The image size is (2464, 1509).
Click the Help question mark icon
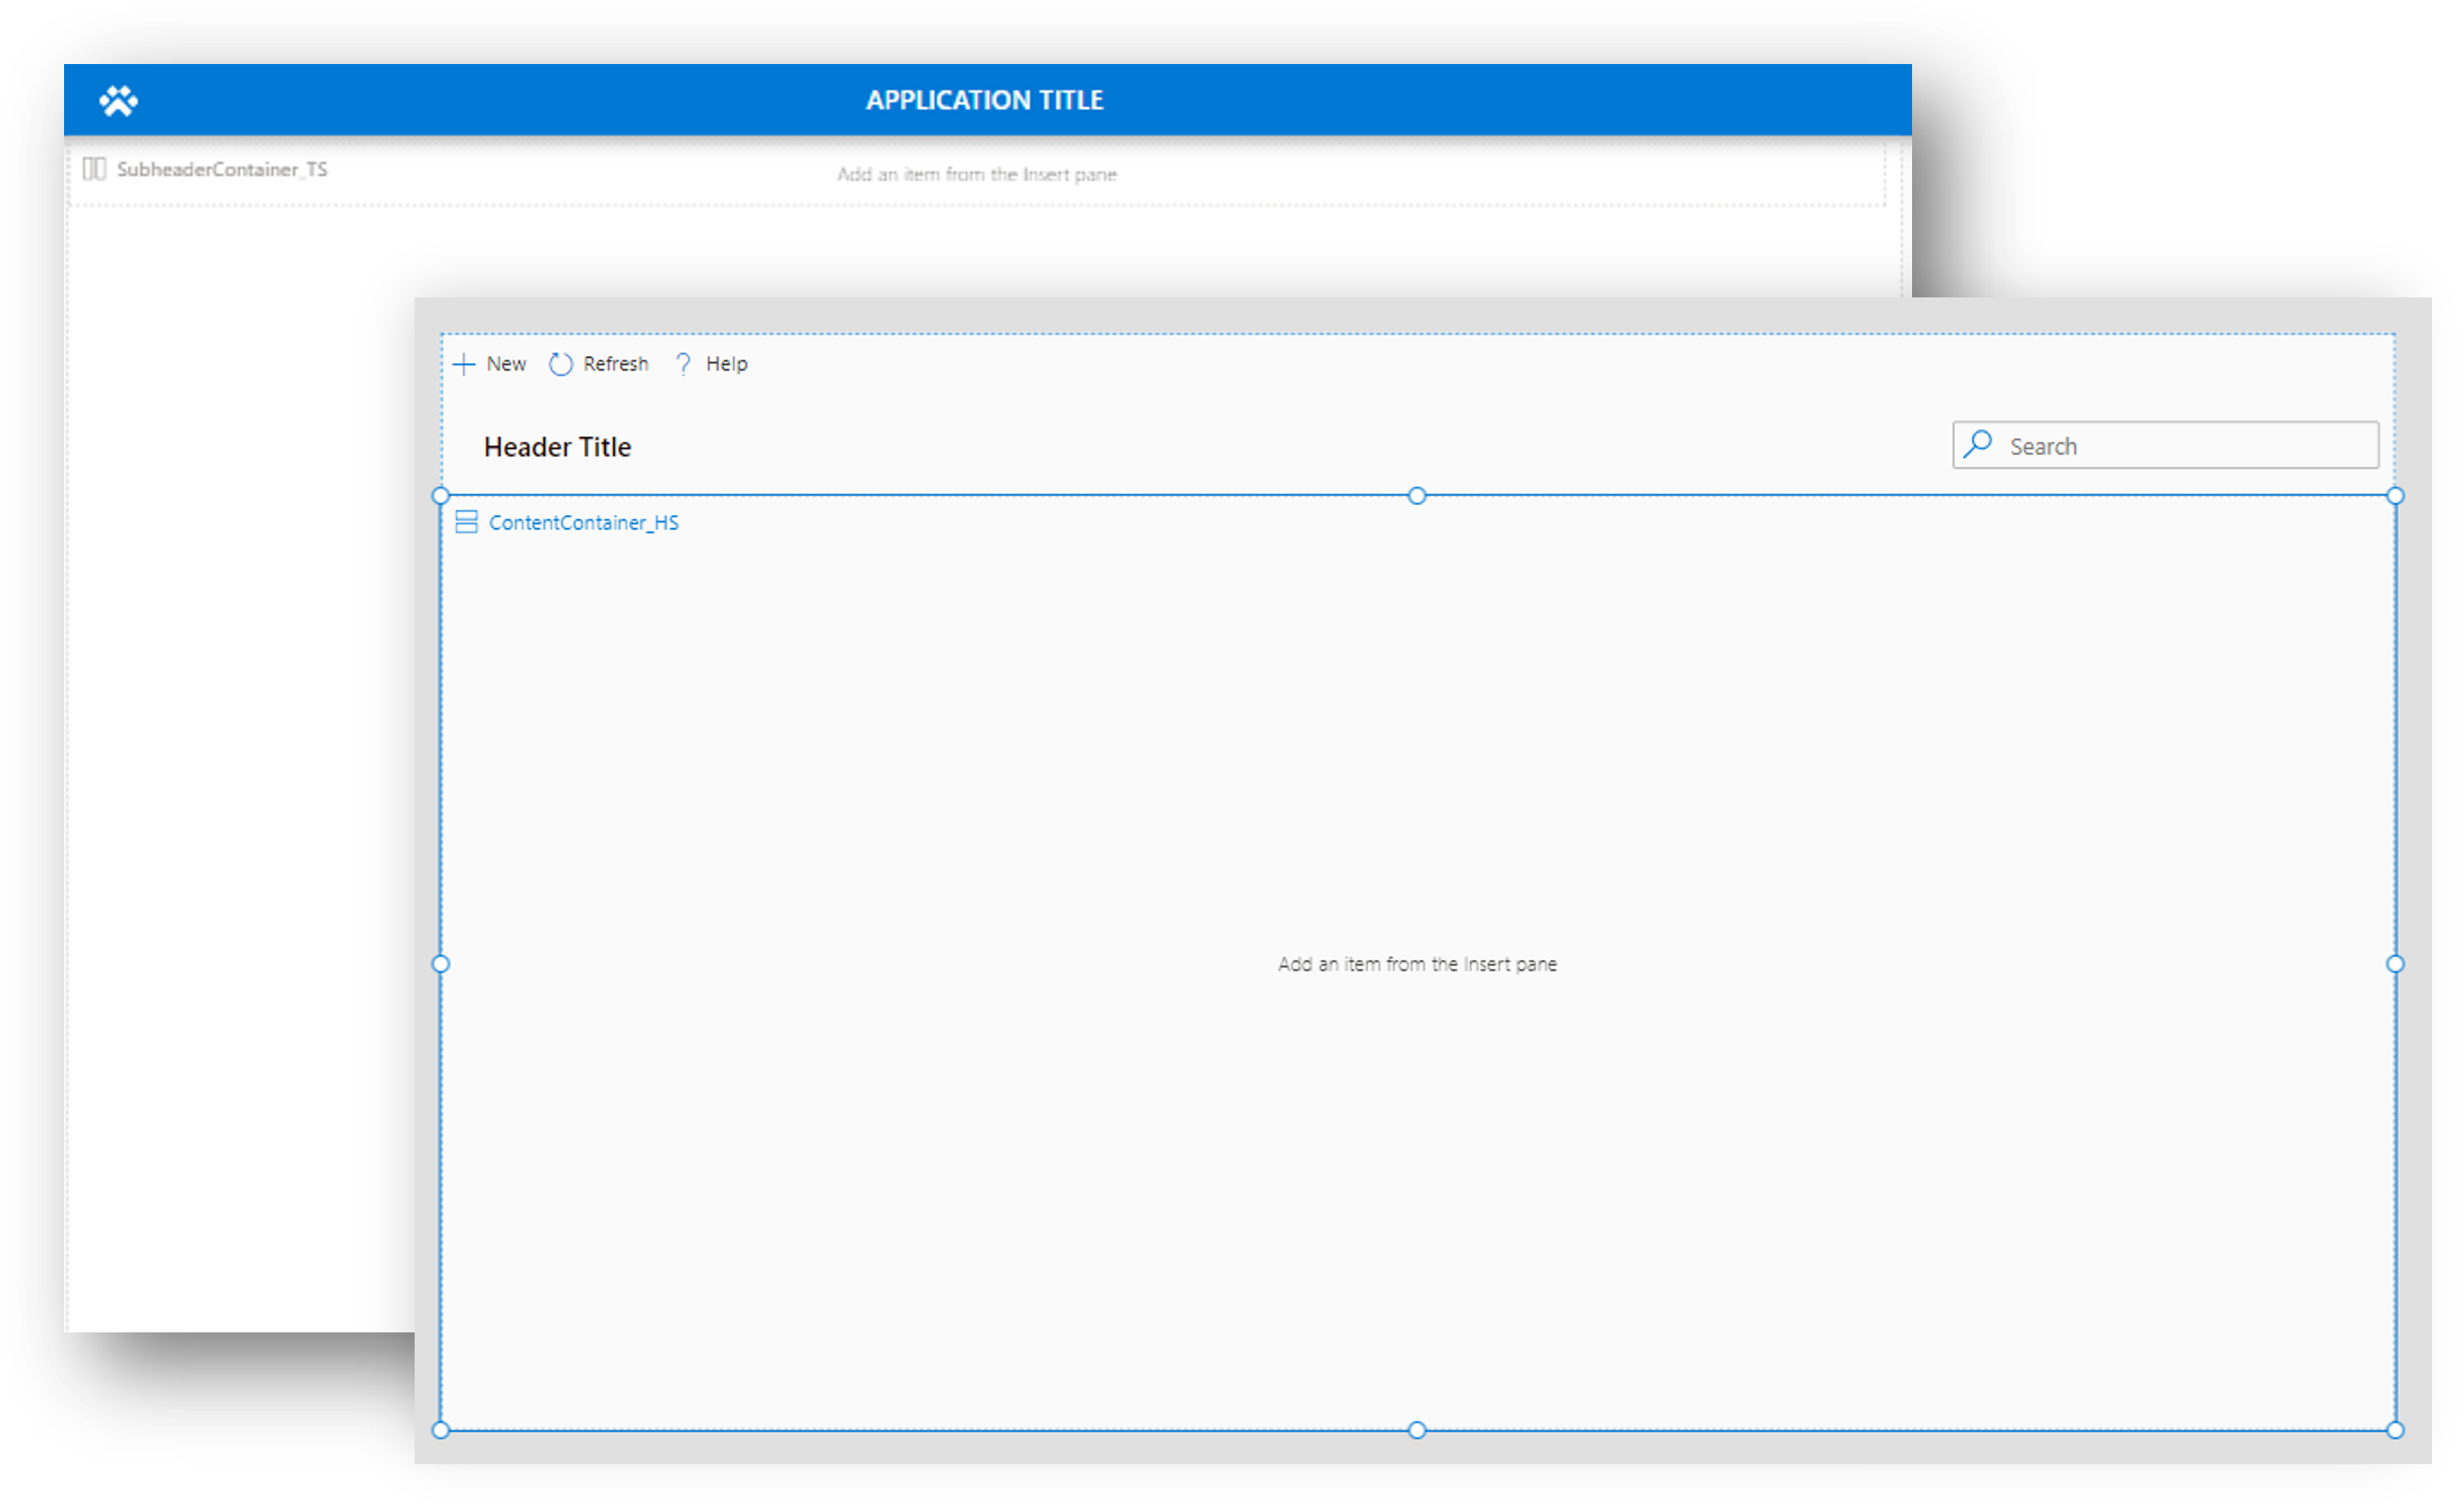[683, 364]
